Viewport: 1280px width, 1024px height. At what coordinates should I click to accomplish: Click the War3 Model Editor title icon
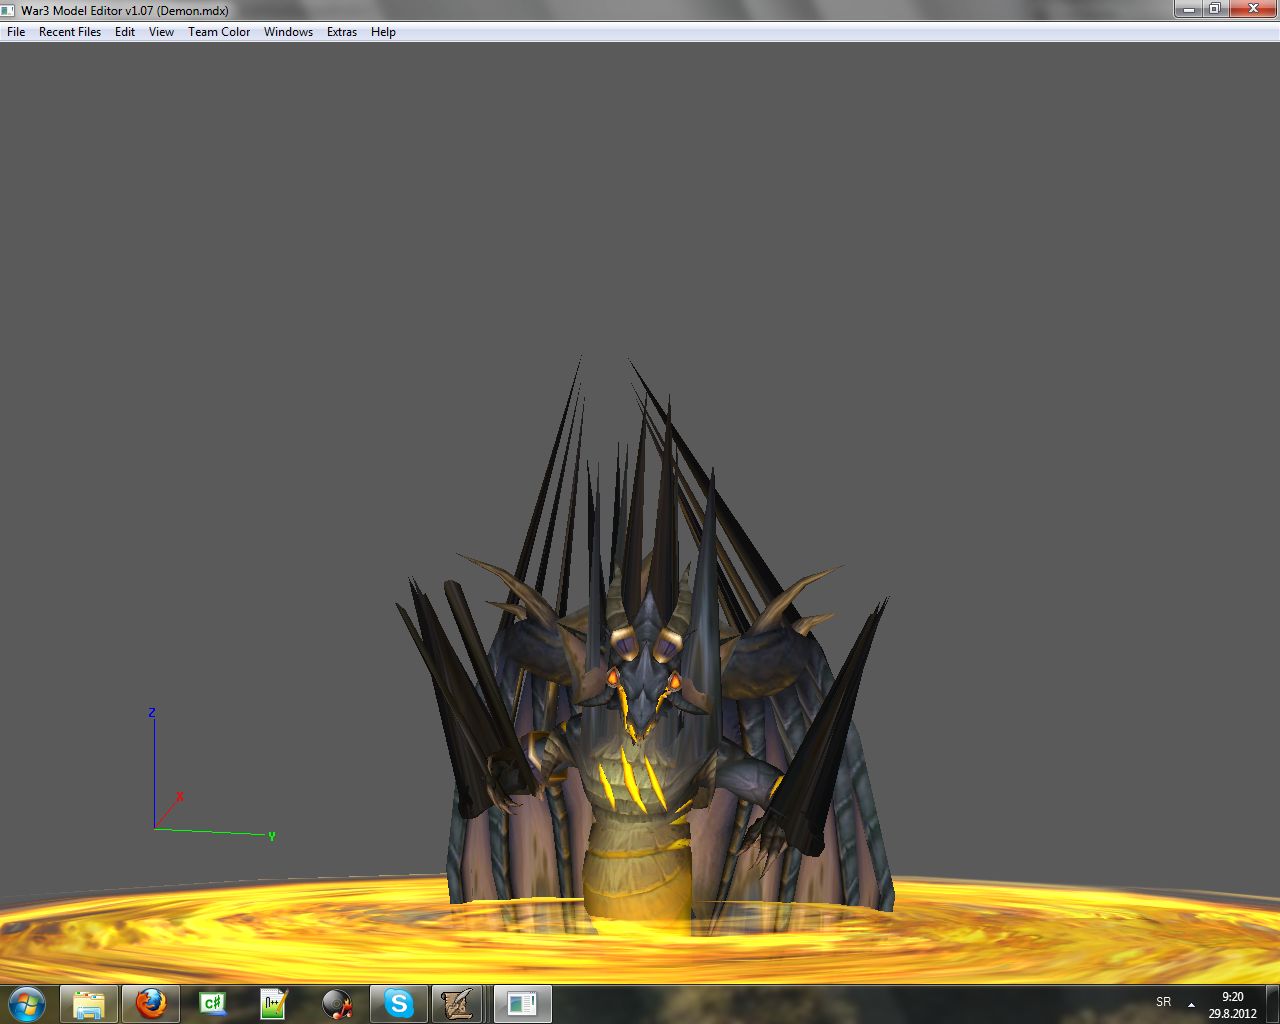pyautogui.click(x=9, y=10)
